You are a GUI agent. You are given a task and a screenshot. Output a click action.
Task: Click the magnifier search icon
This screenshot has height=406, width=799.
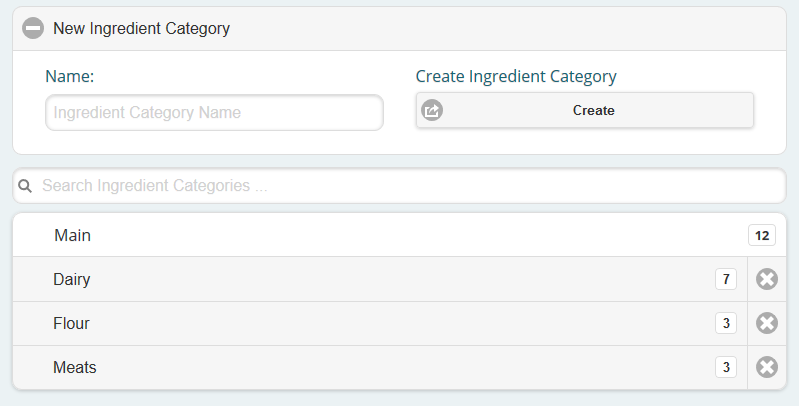coord(25,186)
